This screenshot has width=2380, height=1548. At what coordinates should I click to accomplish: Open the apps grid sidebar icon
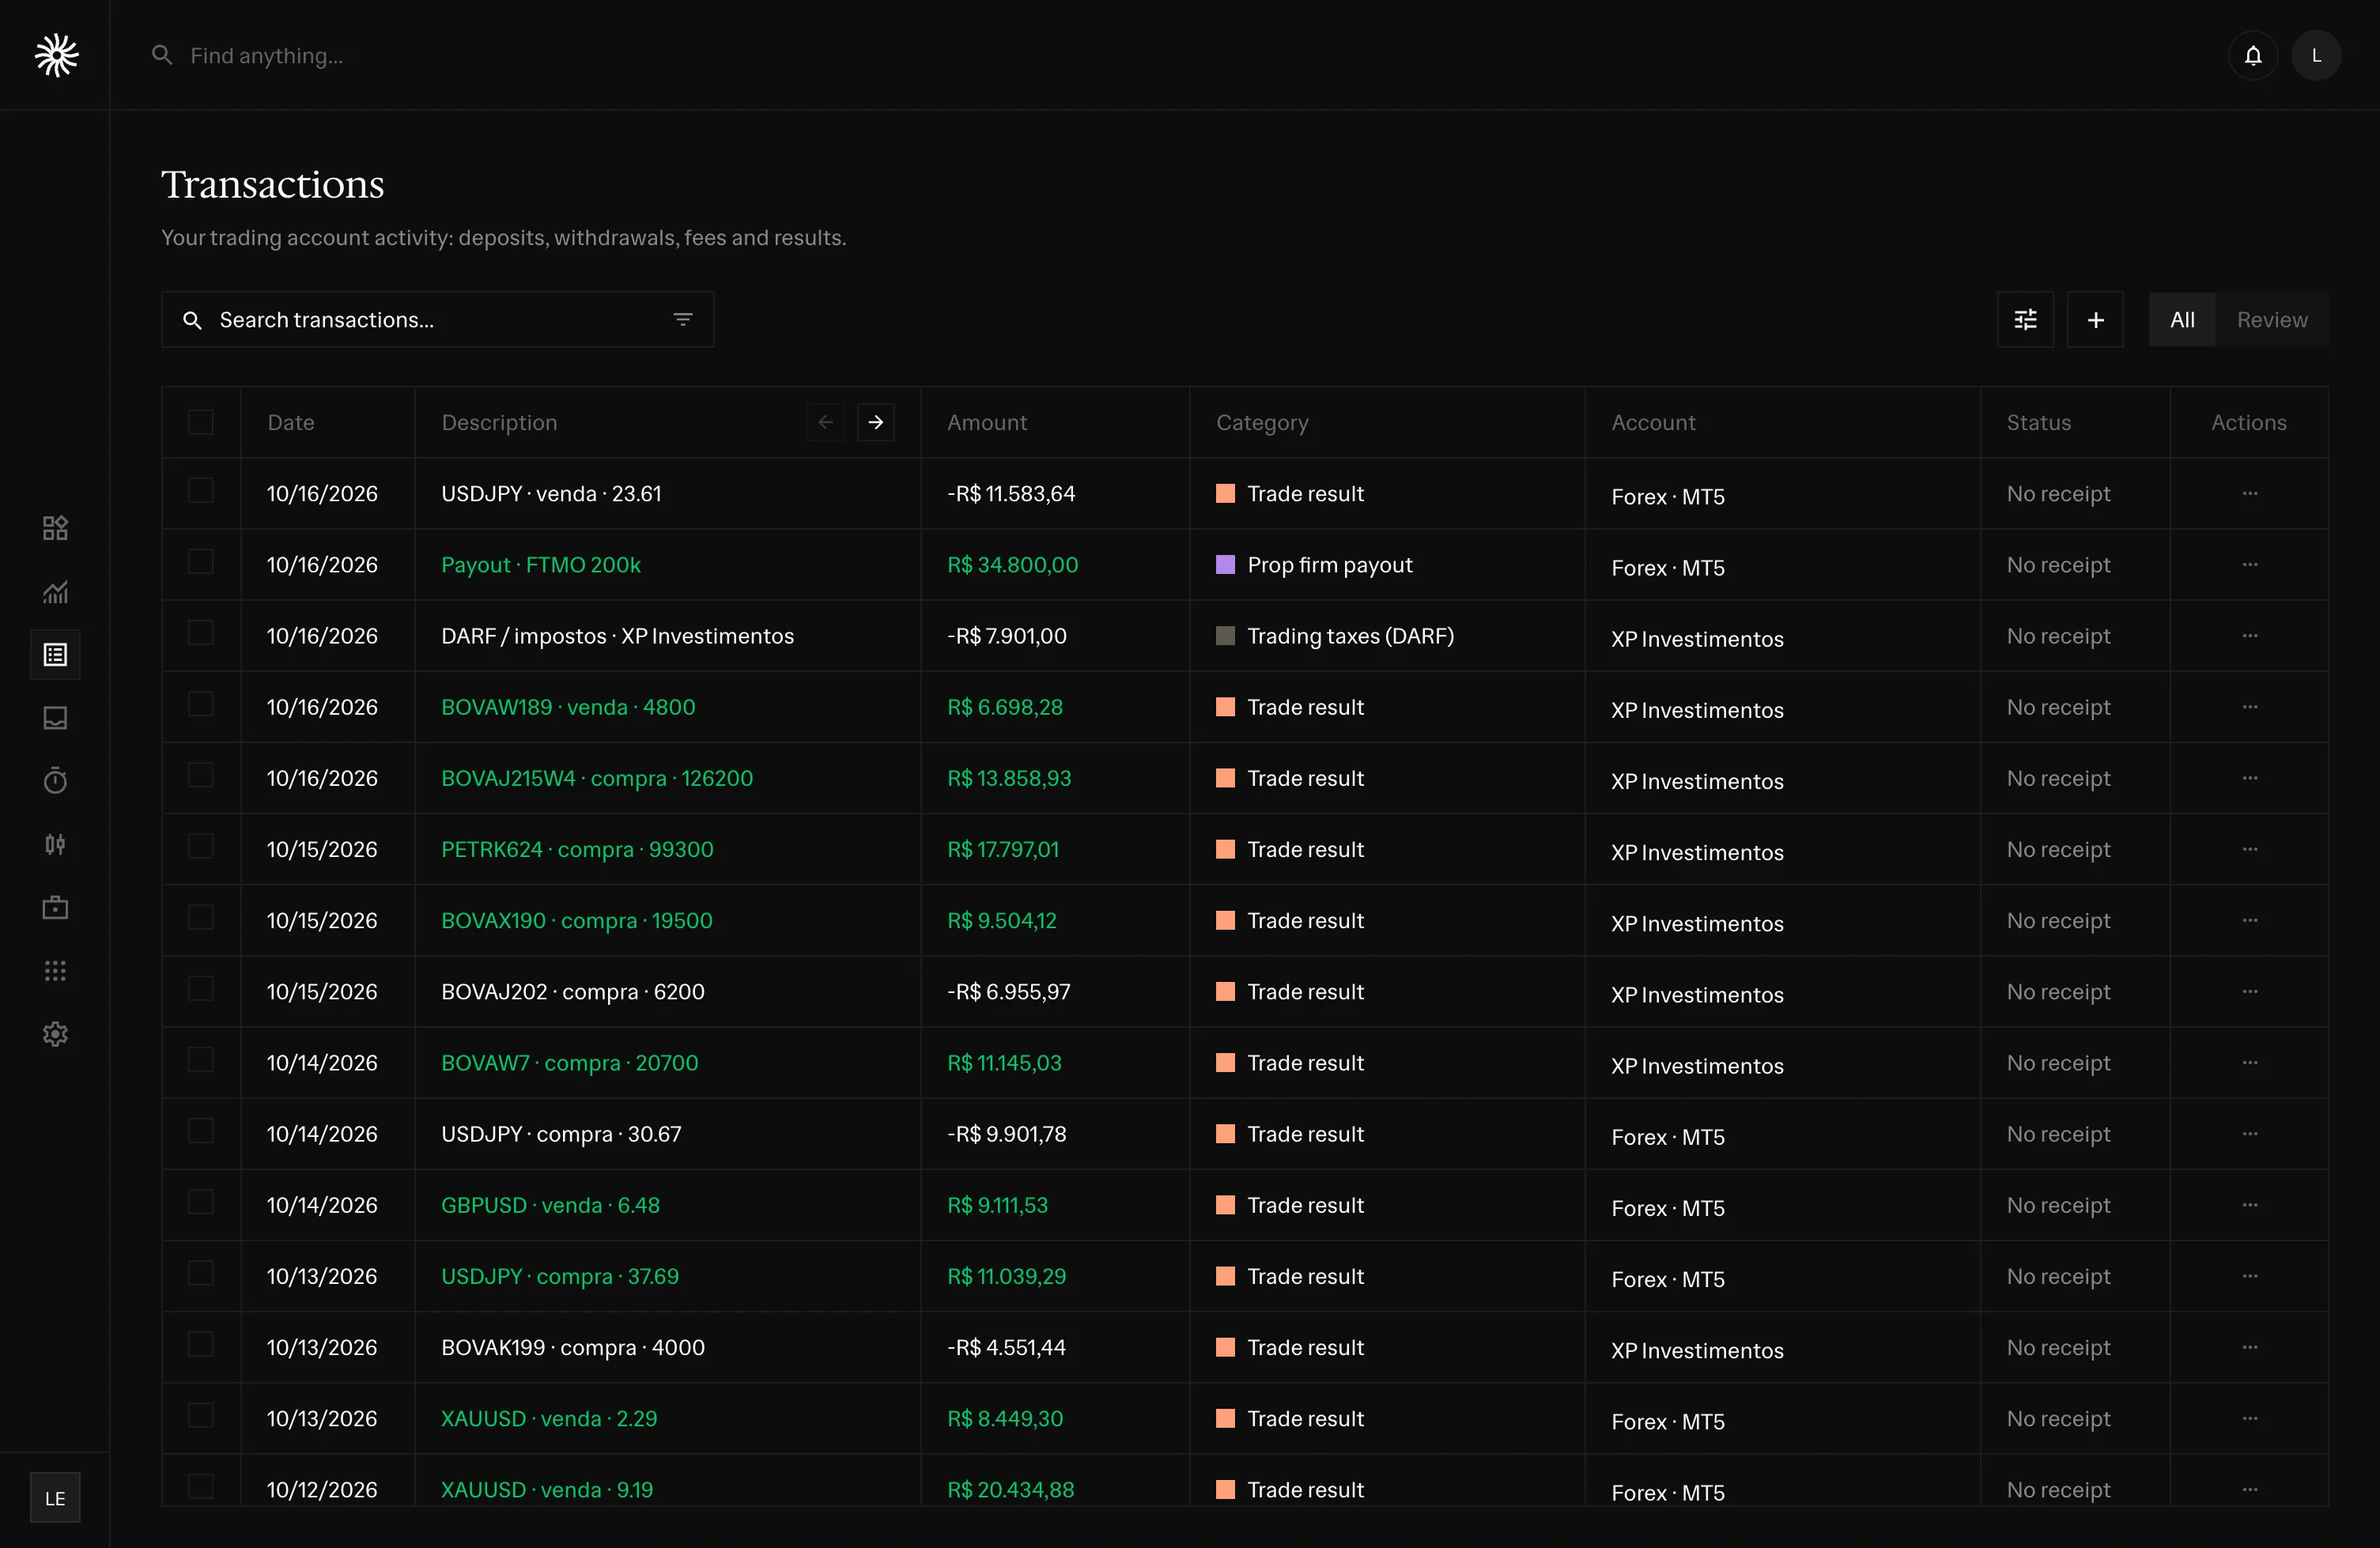click(x=55, y=971)
